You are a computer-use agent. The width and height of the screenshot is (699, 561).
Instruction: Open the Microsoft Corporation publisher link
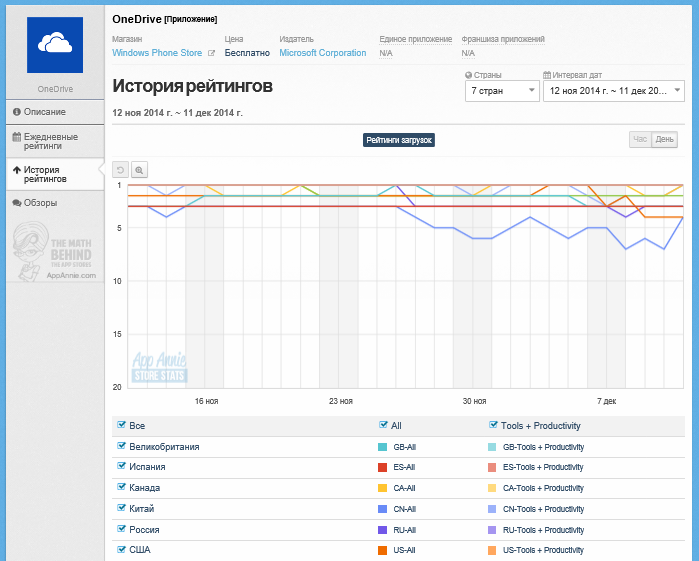coord(323,53)
